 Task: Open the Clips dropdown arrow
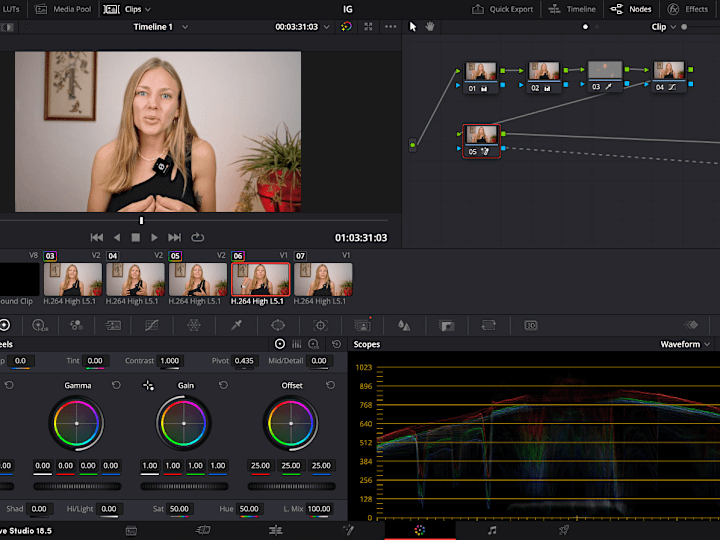[148, 9]
